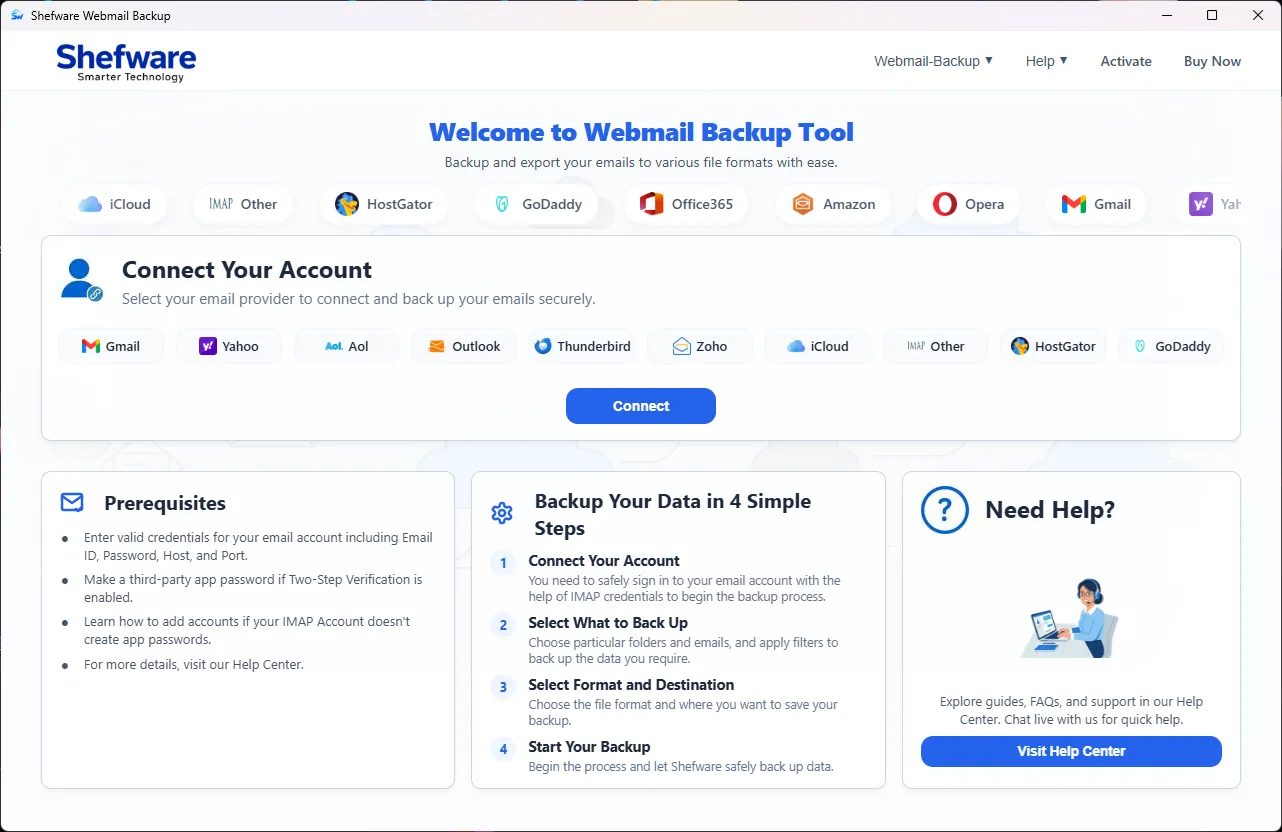Image resolution: width=1282 pixels, height=832 pixels.
Task: Select the iCloud chip in the top carousel
Action: (x=114, y=204)
